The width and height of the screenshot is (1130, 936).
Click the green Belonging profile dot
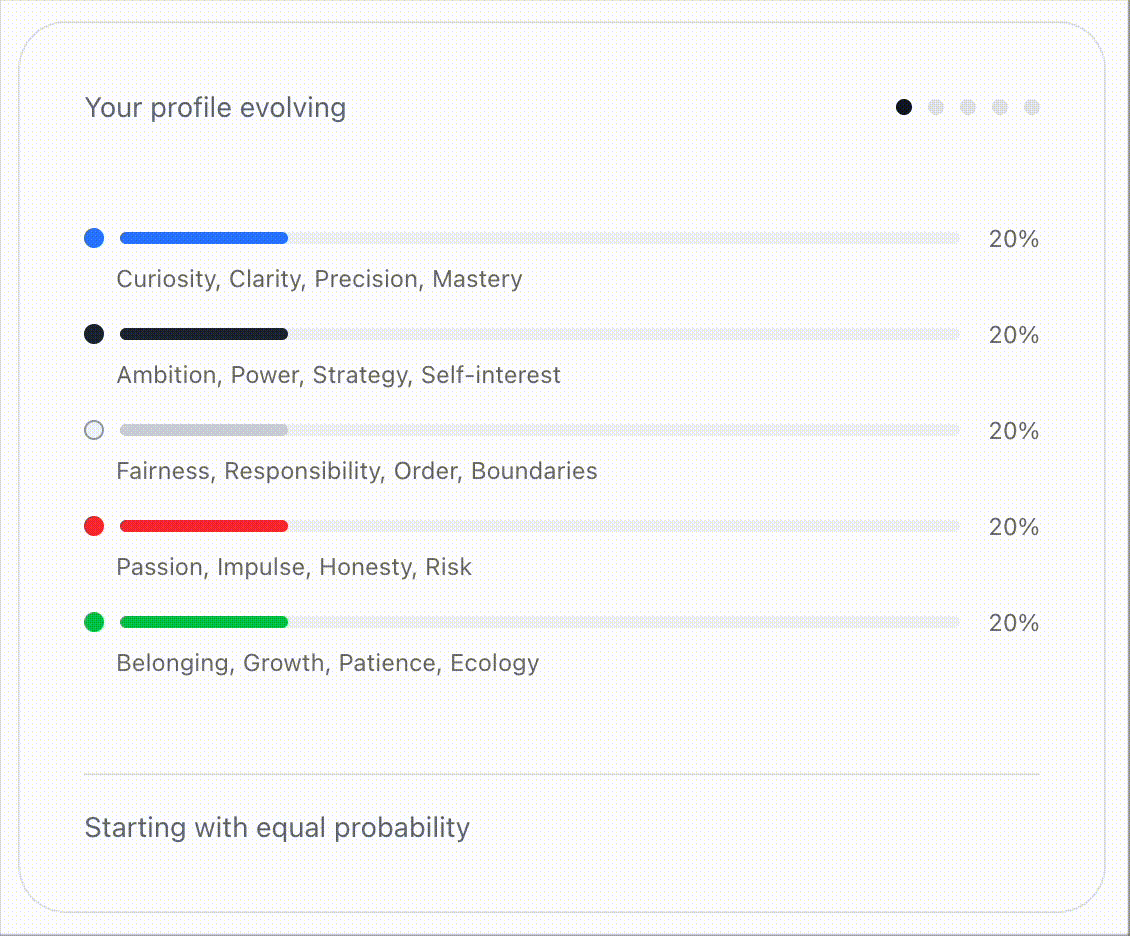pyautogui.click(x=94, y=622)
